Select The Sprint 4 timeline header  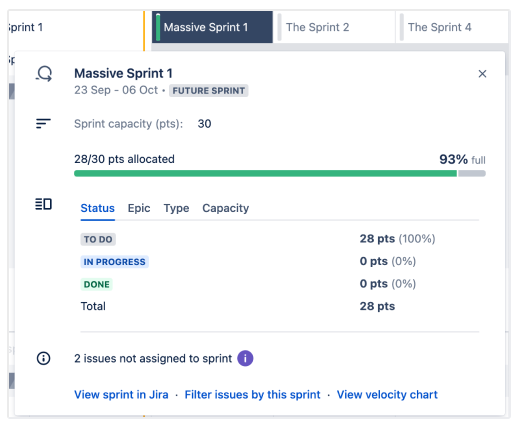tap(452, 27)
